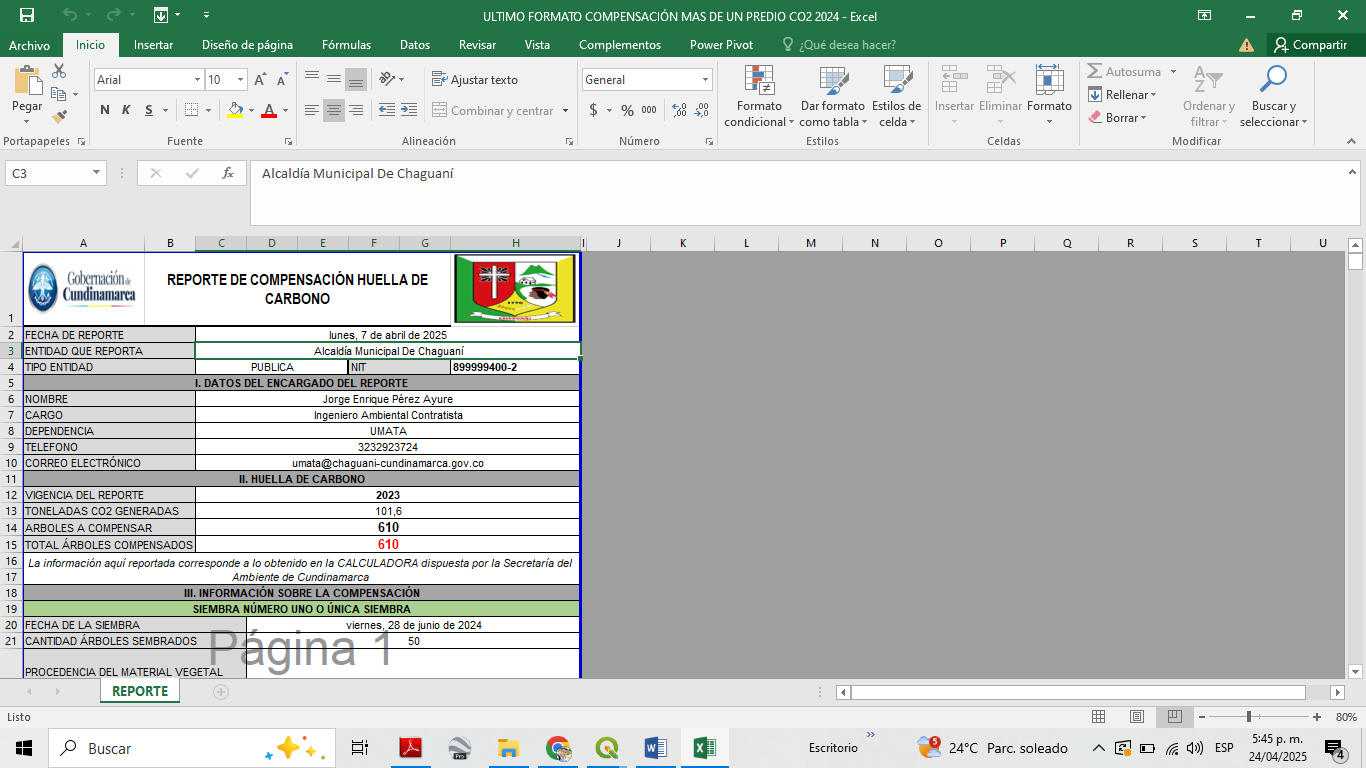
Task: Open Word from the Windows taskbar
Action: point(655,748)
